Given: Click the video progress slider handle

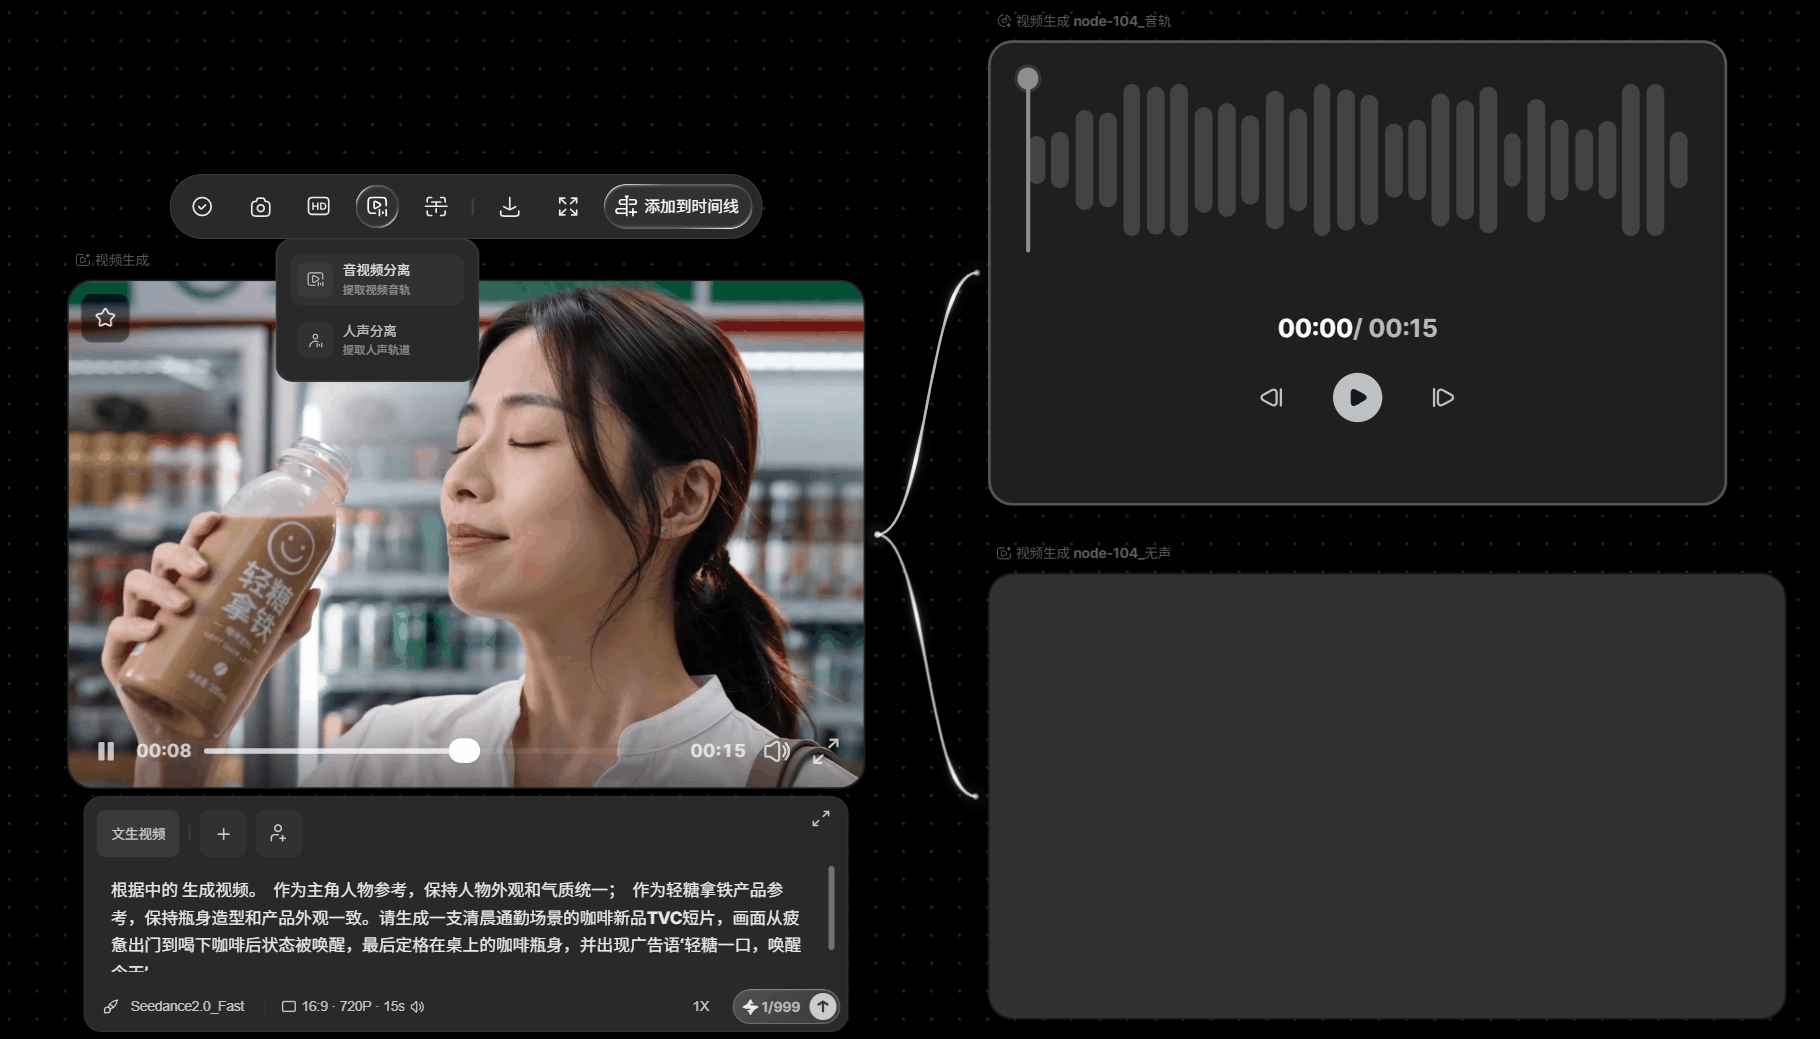Looking at the screenshot, I should pos(464,751).
